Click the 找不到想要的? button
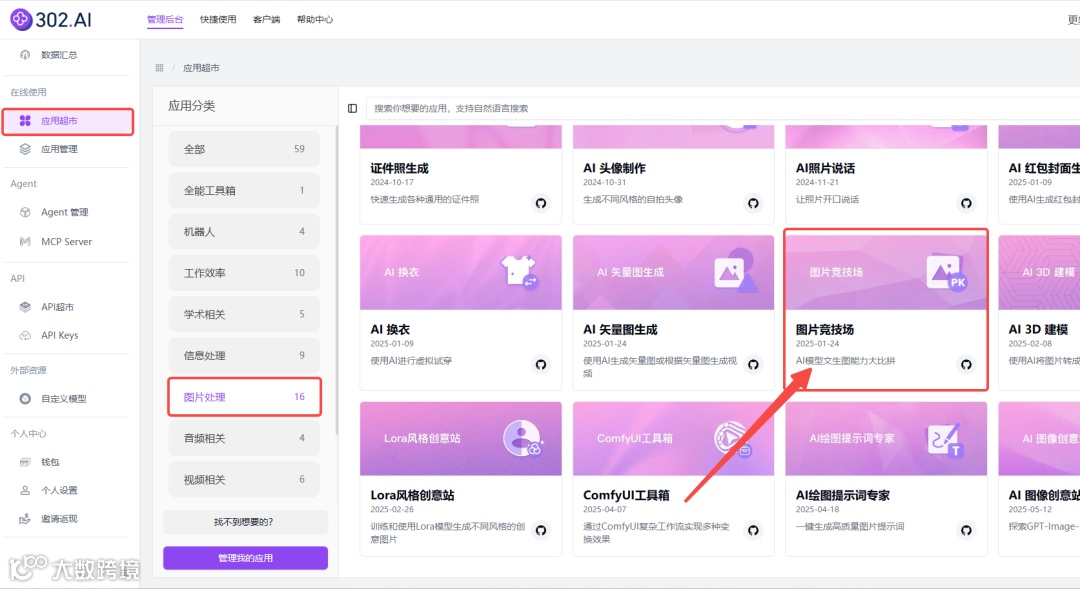 tap(245, 522)
